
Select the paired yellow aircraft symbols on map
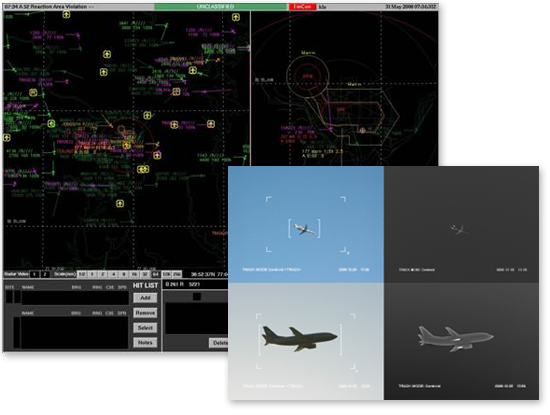(143, 169)
